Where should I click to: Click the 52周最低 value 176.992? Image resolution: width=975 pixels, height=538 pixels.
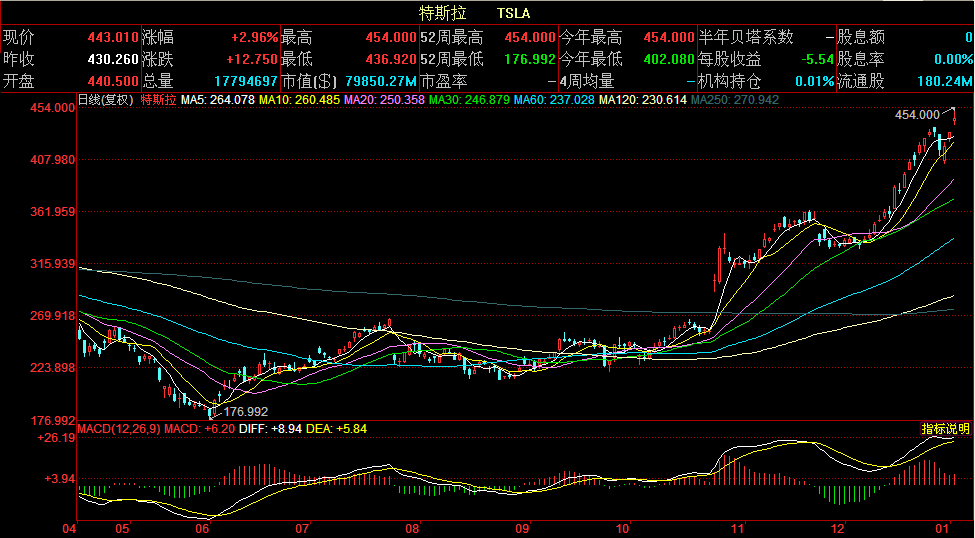[x=530, y=60]
